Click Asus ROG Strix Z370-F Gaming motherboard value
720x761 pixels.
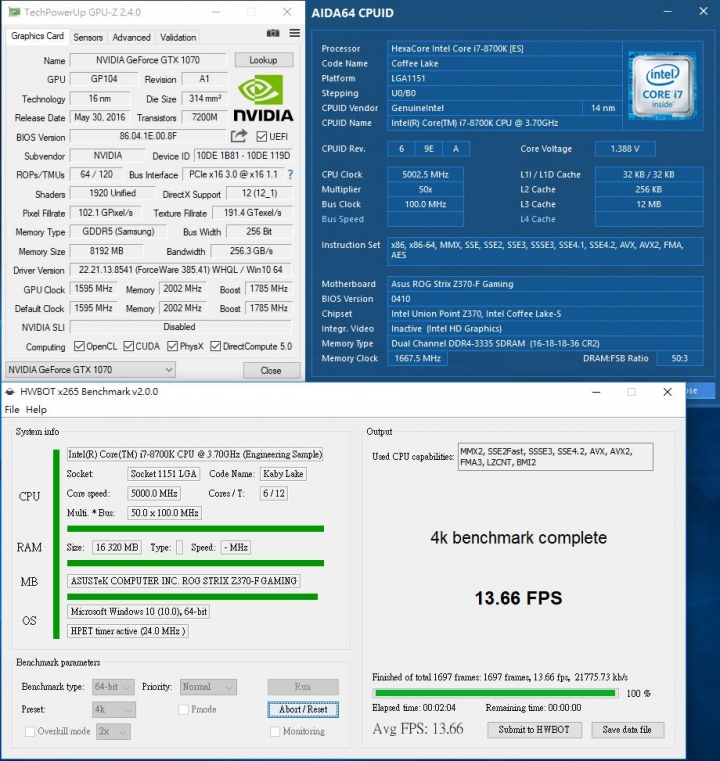click(x=545, y=284)
